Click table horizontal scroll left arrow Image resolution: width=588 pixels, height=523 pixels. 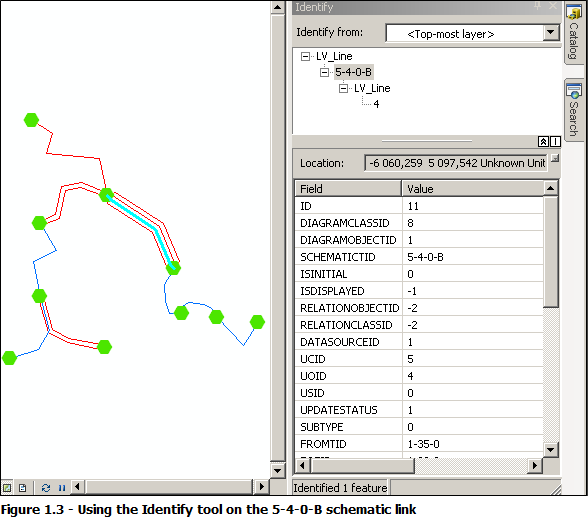303,466
